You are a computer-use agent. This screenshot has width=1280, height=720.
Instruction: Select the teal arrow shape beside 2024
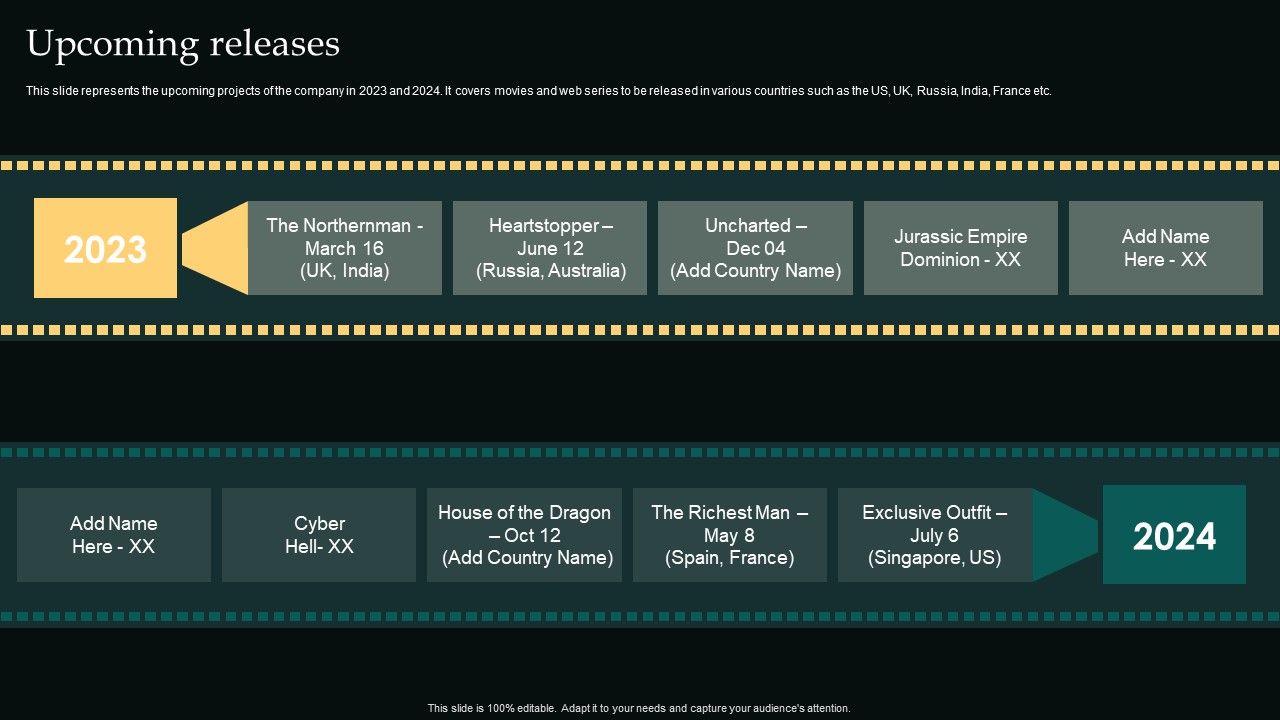click(x=1065, y=535)
